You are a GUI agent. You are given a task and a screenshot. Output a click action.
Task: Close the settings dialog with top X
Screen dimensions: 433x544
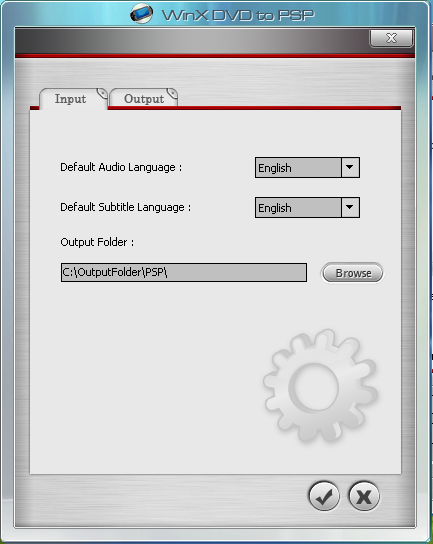[391, 38]
